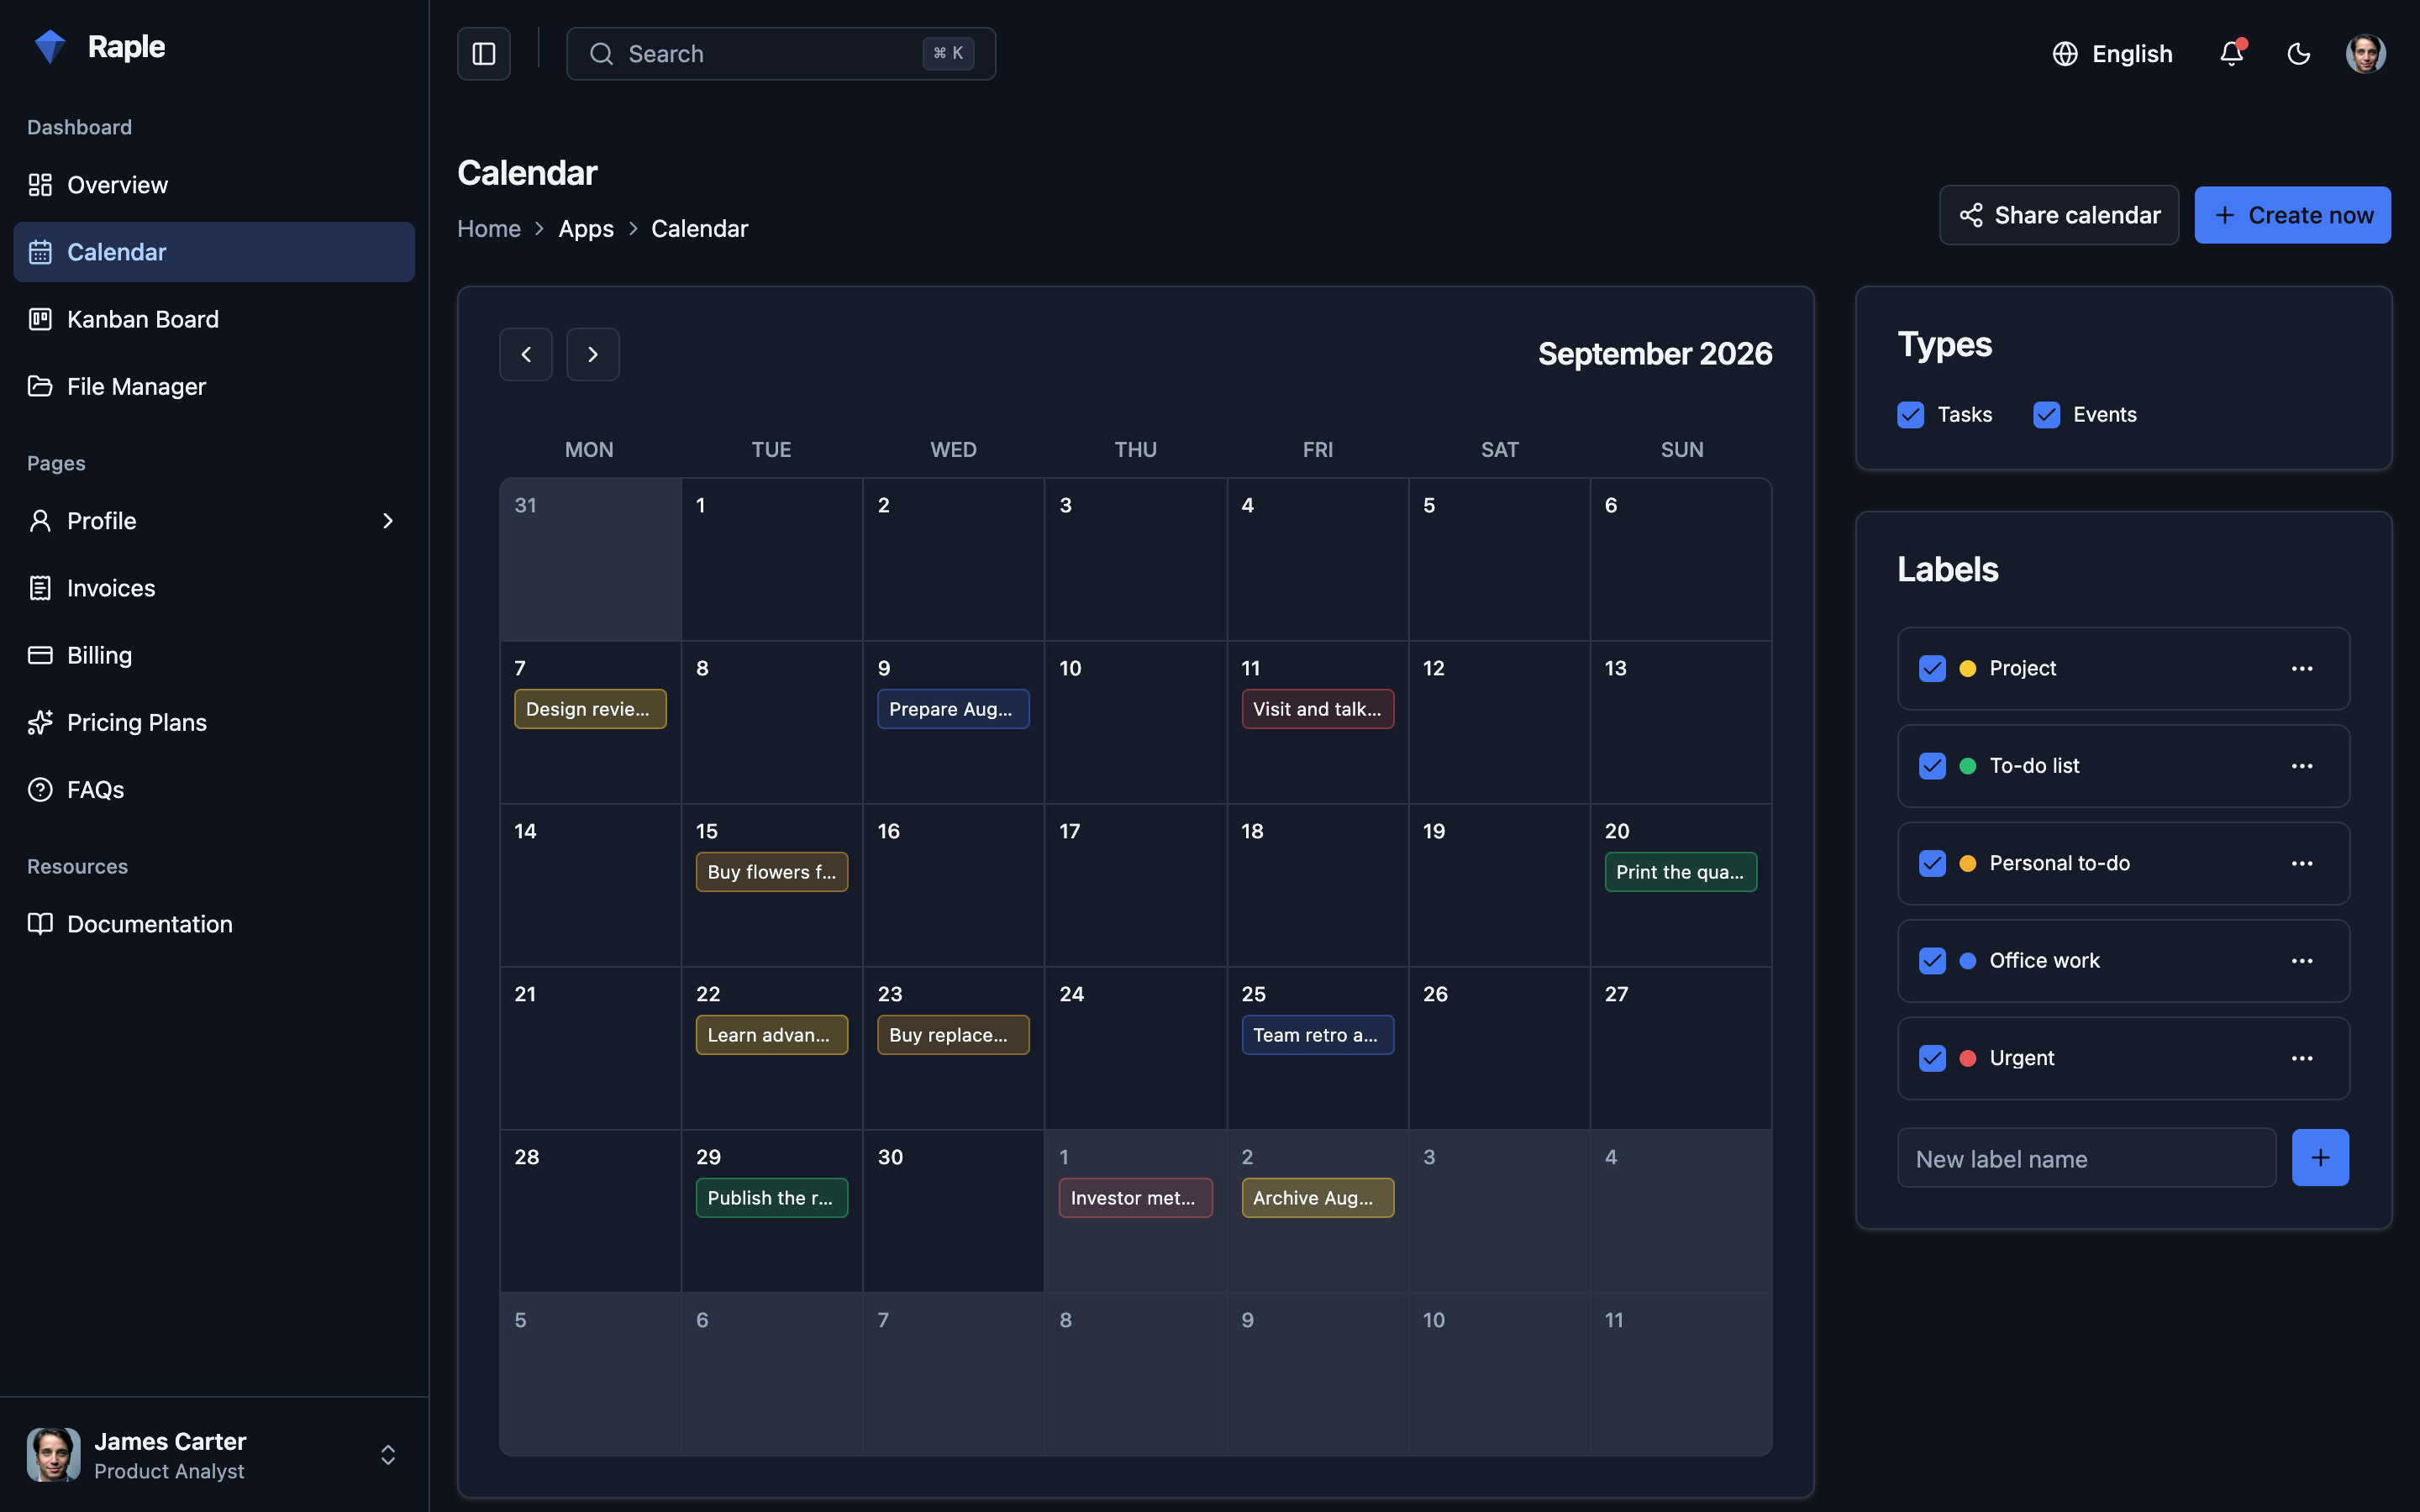Expand the Profile submenu chevron
This screenshot has height=1512, width=2420.
tap(388, 521)
